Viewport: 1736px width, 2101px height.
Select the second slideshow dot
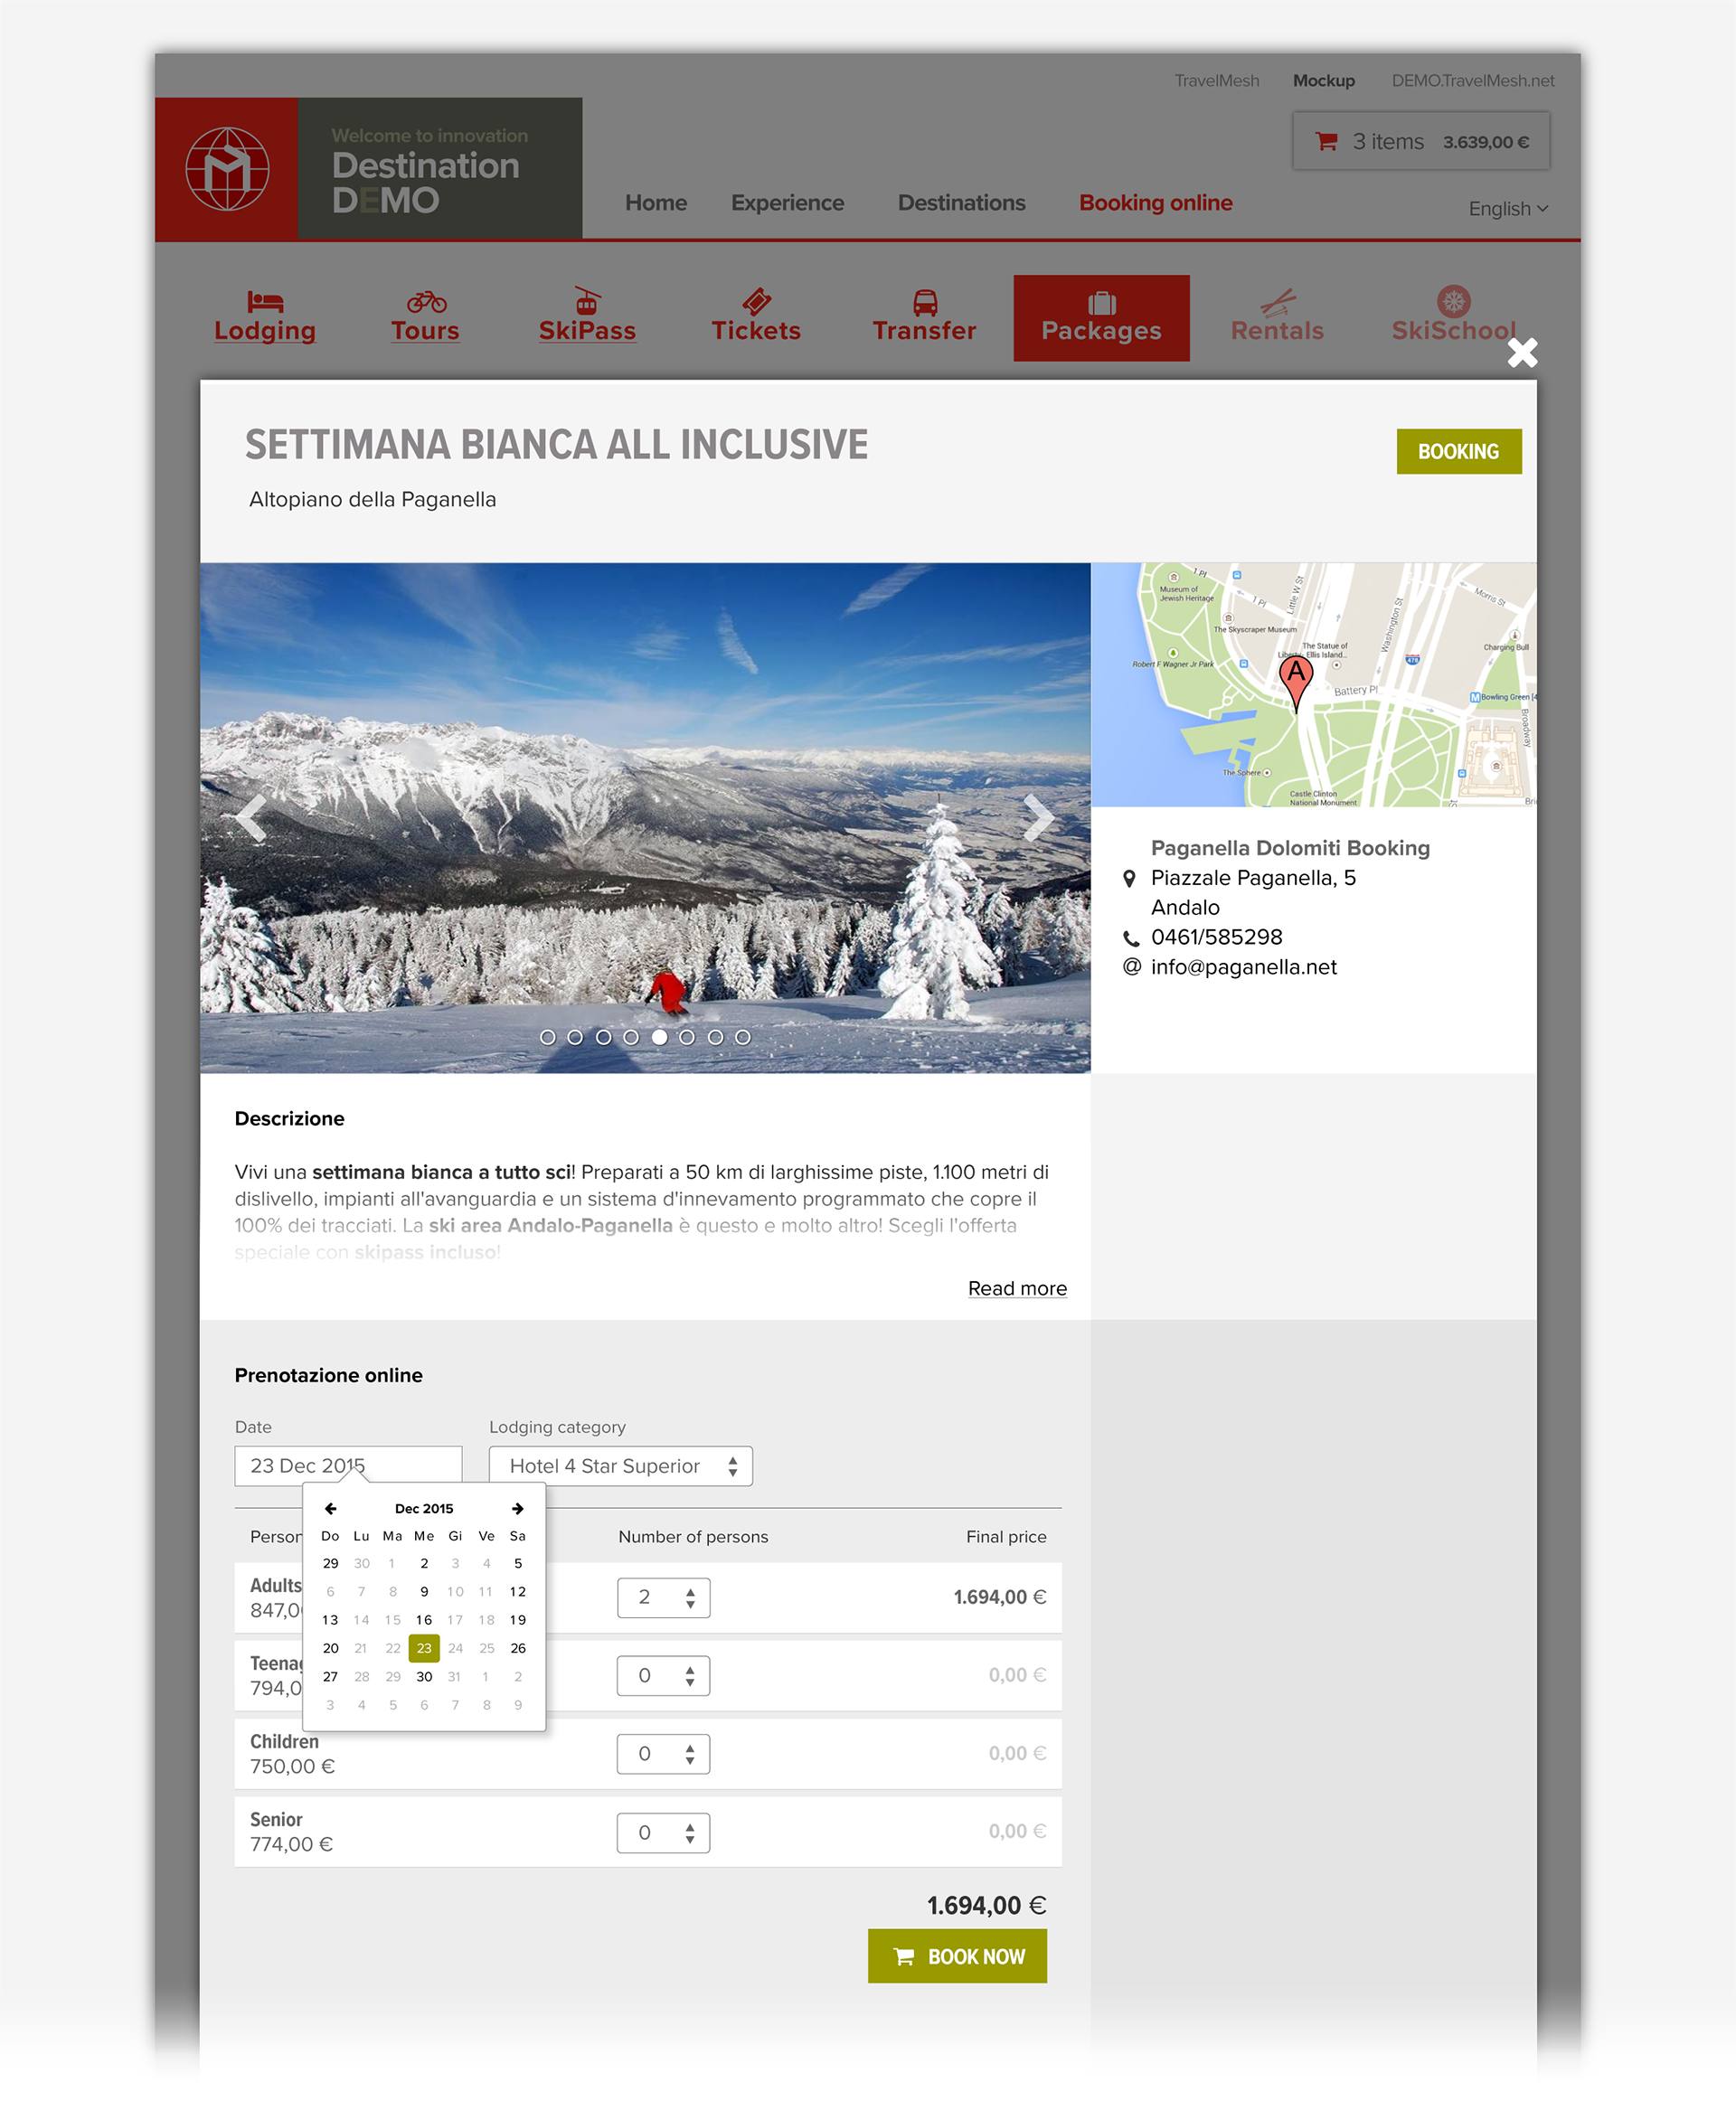click(x=575, y=1037)
